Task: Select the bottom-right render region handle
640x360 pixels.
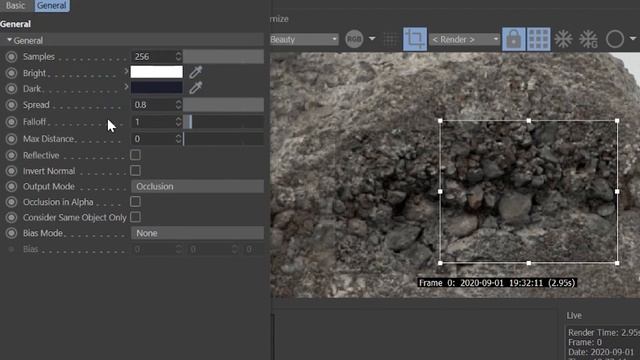Action: pyautogui.click(x=617, y=263)
